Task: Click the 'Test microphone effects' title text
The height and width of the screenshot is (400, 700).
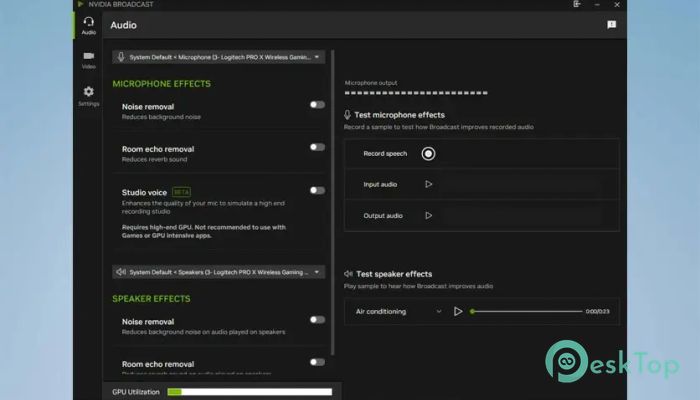Action: pyautogui.click(x=400, y=115)
